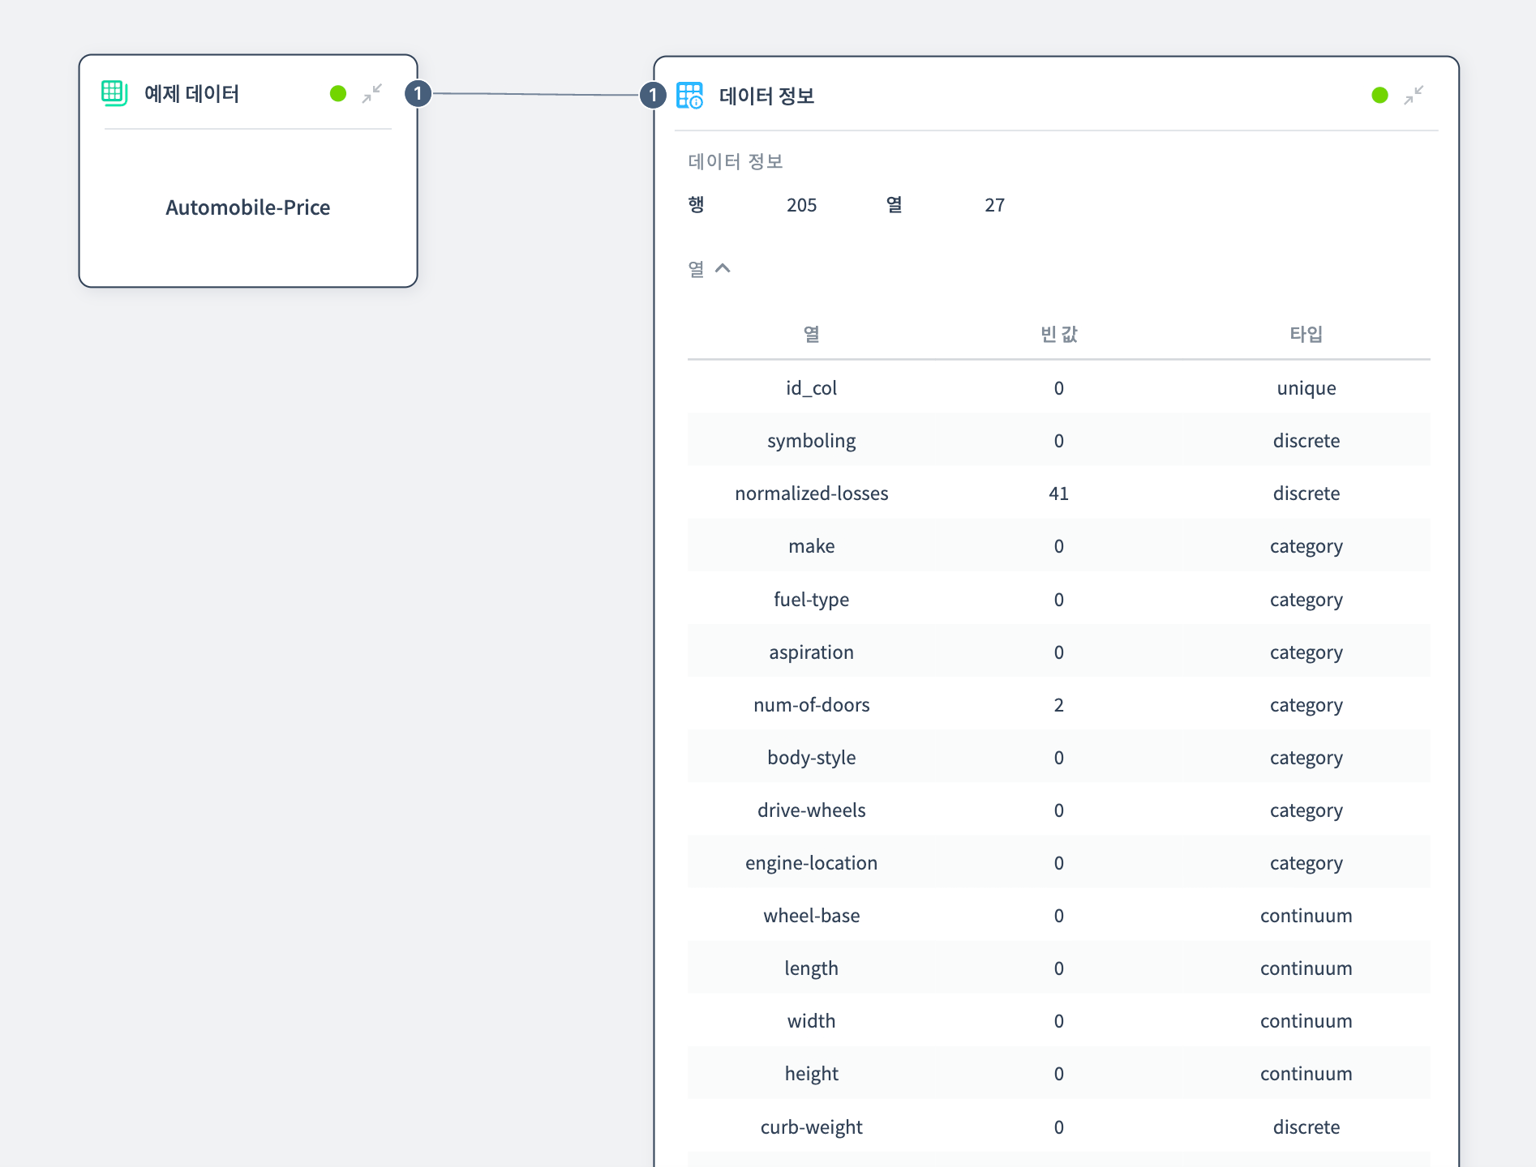Collapse the 열 column list chevron
1536x1167 pixels.
pyautogui.click(x=722, y=268)
